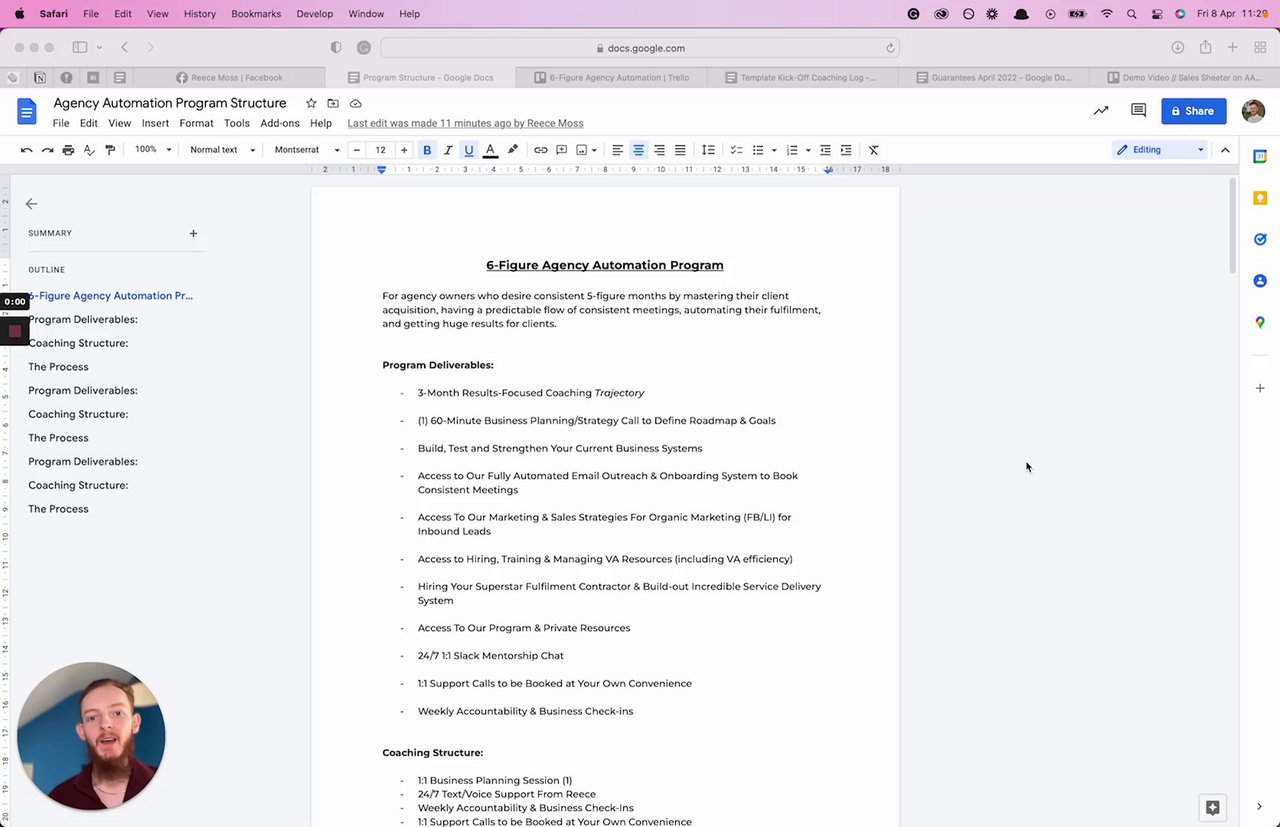This screenshot has height=827, width=1280.
Task: Open Google Contacts side panel icon
Action: 1260,281
